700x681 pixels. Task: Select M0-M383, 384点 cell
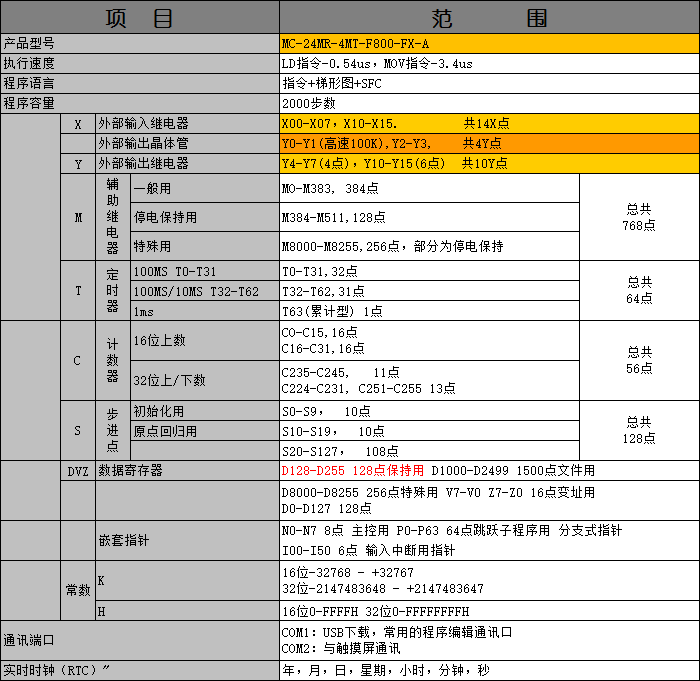coord(429,188)
